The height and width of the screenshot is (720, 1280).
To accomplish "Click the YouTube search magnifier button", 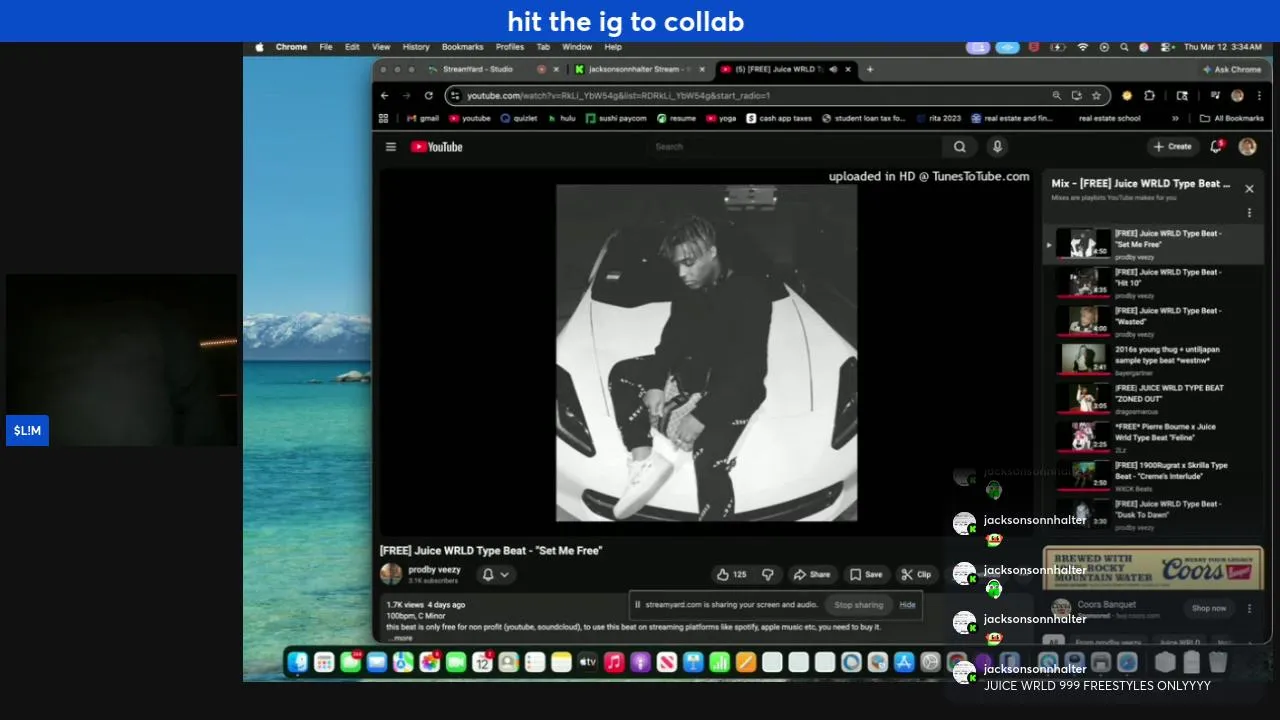I will point(959,147).
